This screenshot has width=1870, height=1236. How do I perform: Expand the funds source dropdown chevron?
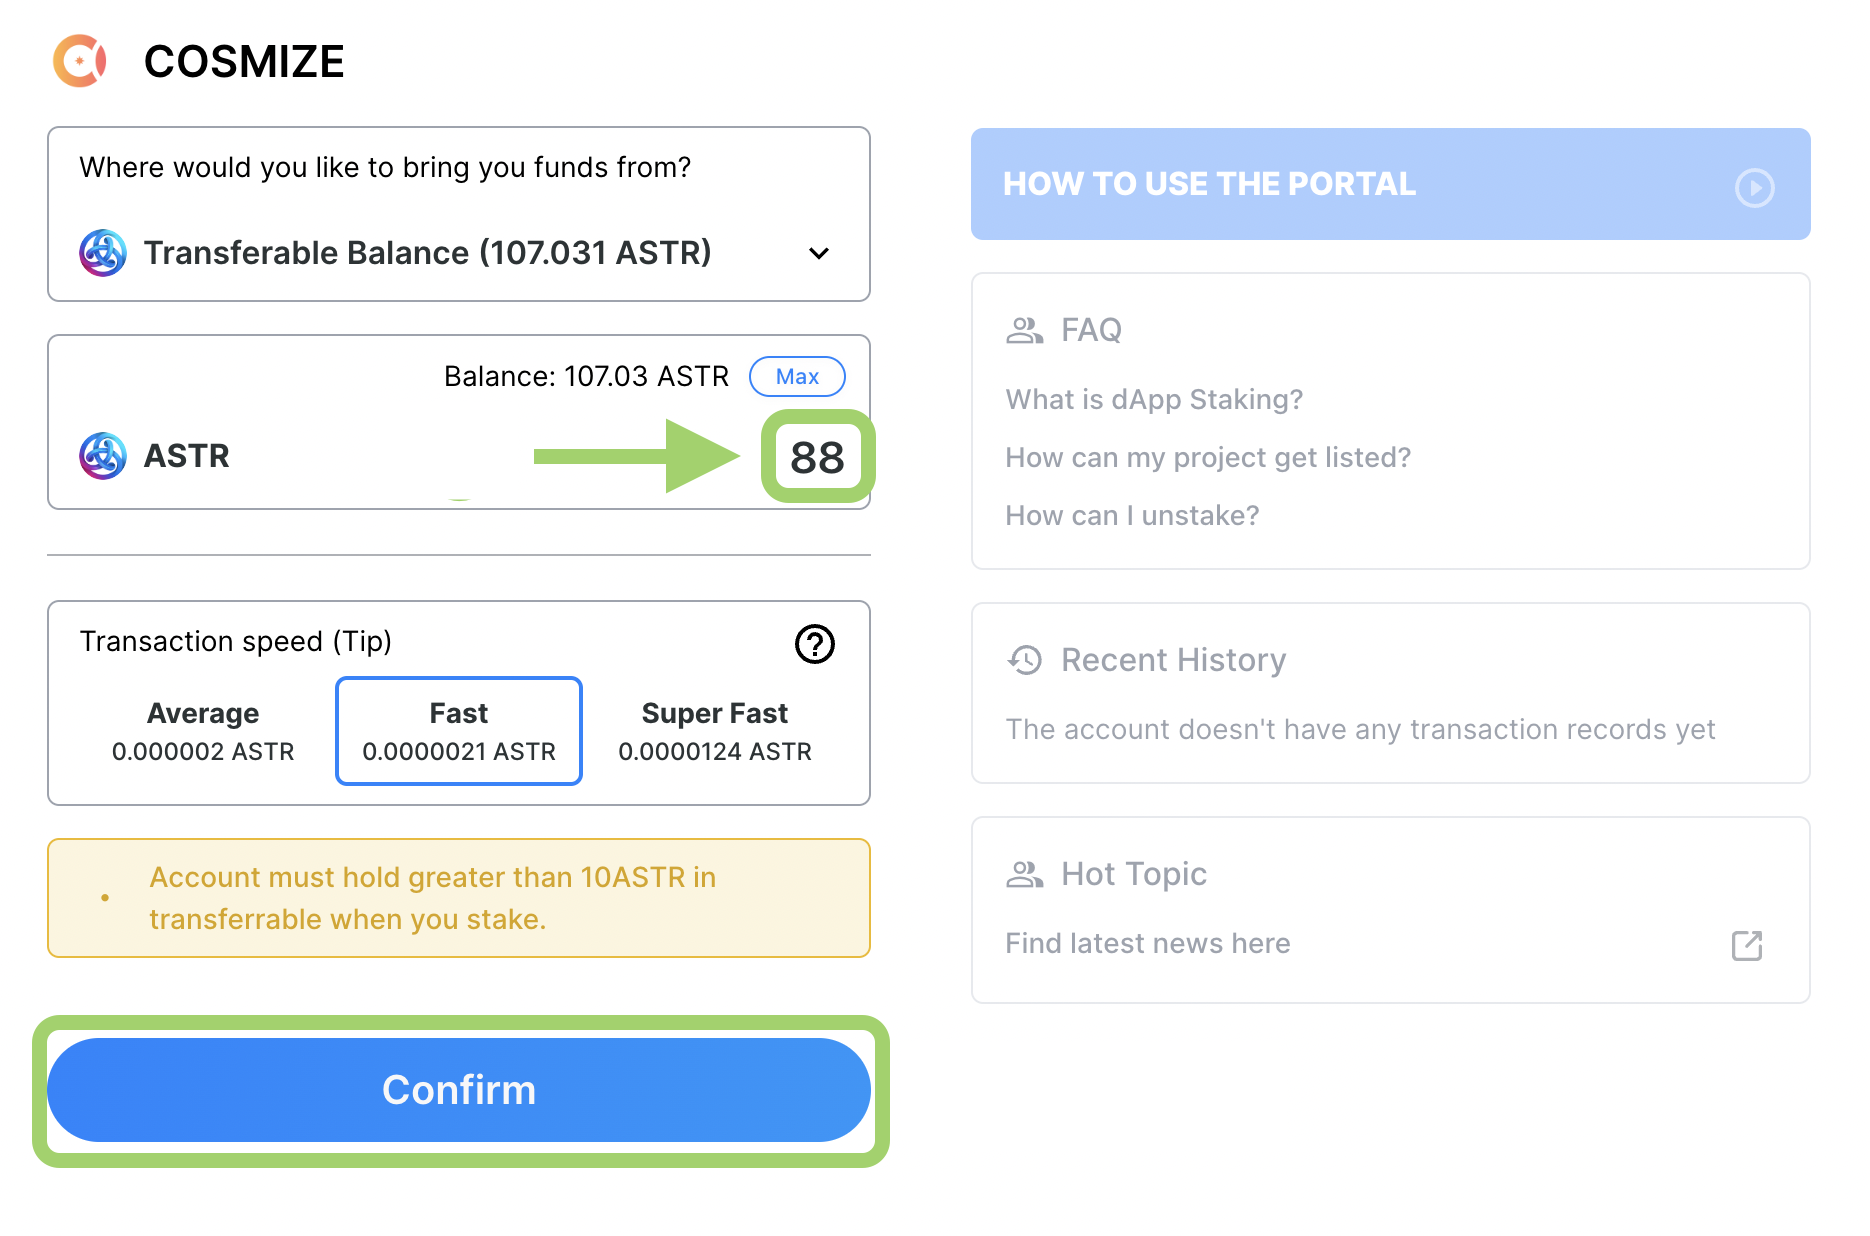click(x=819, y=253)
